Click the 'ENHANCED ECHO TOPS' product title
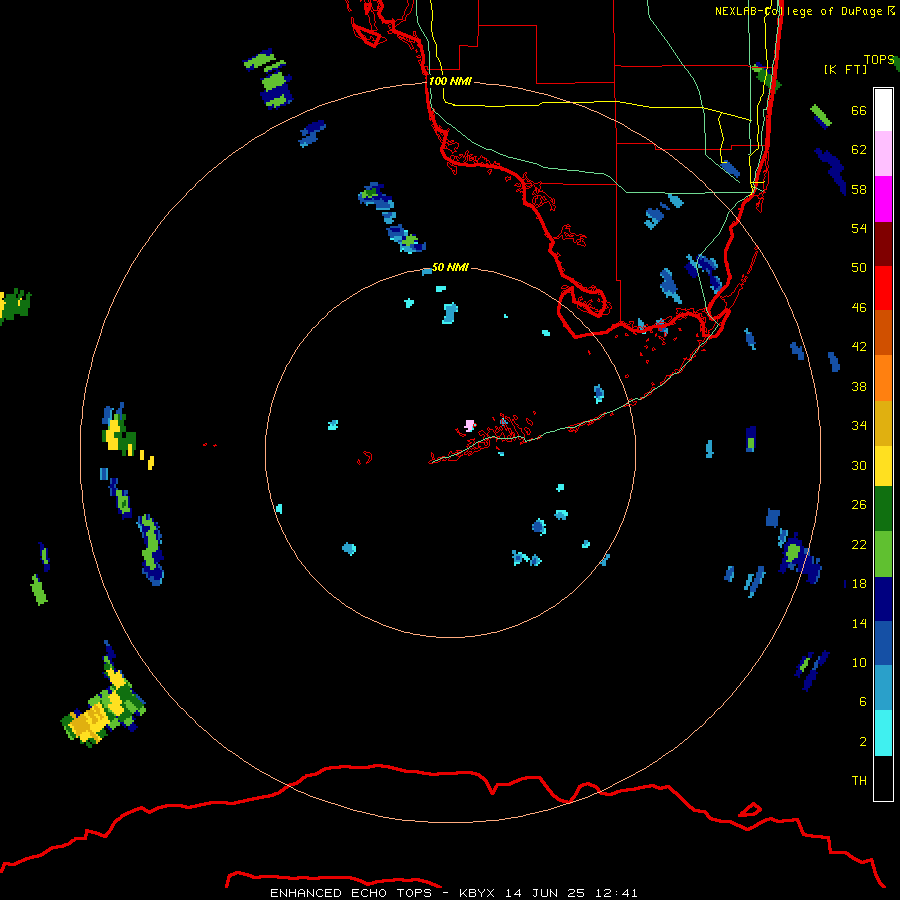The image size is (900, 900). coord(351,893)
